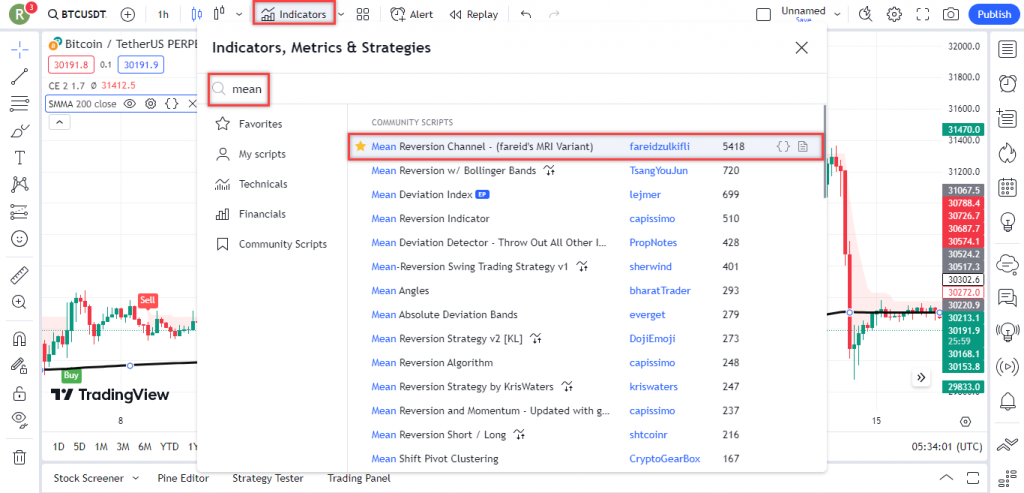Open author CryptoGearBox profile
The width and height of the screenshot is (1024, 493).
click(664, 459)
